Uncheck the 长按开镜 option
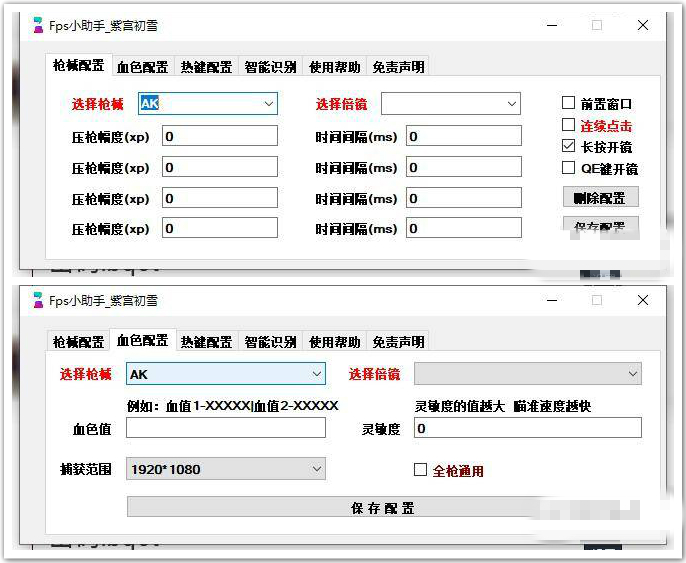The image size is (686, 563). [569, 147]
